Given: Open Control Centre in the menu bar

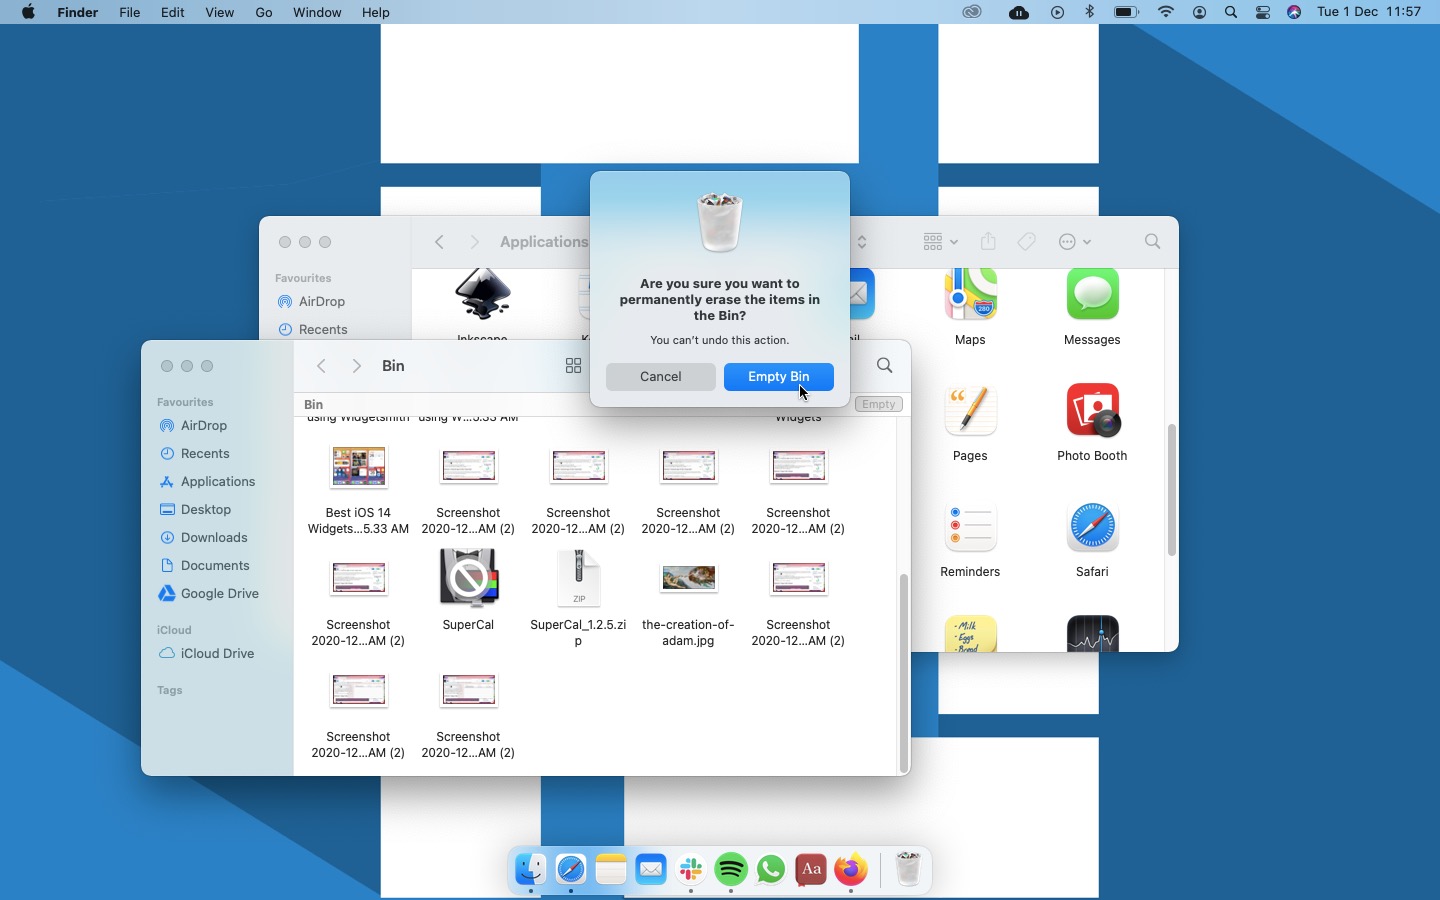Looking at the screenshot, I should [x=1263, y=12].
